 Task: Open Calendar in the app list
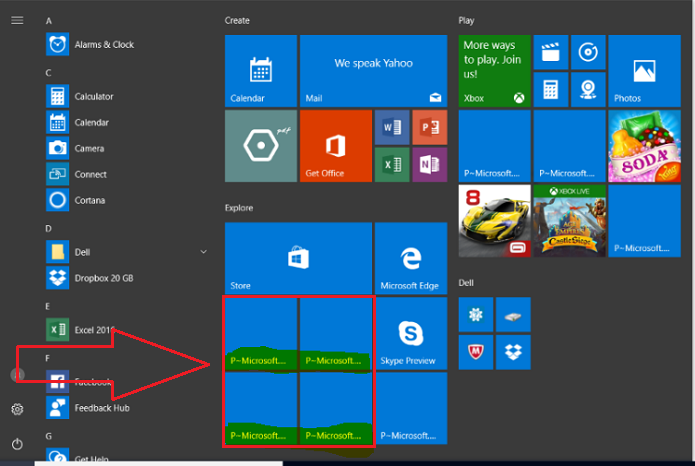click(x=78, y=122)
